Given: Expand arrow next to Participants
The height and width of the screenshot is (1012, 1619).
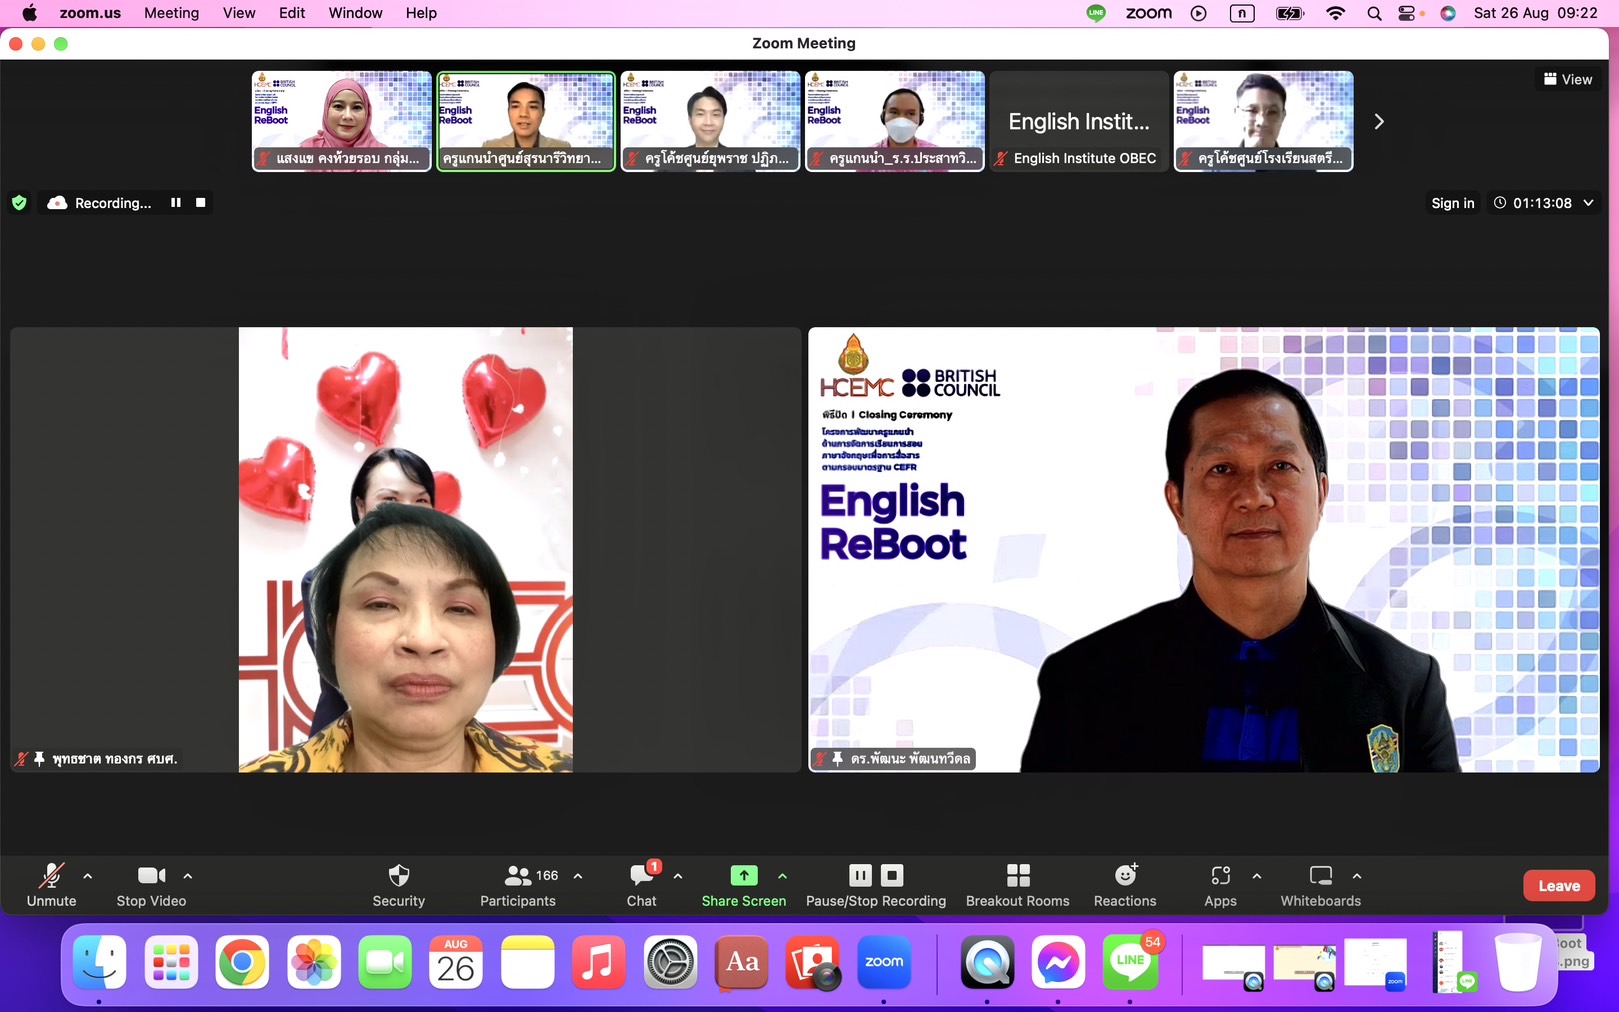Looking at the screenshot, I should [578, 876].
